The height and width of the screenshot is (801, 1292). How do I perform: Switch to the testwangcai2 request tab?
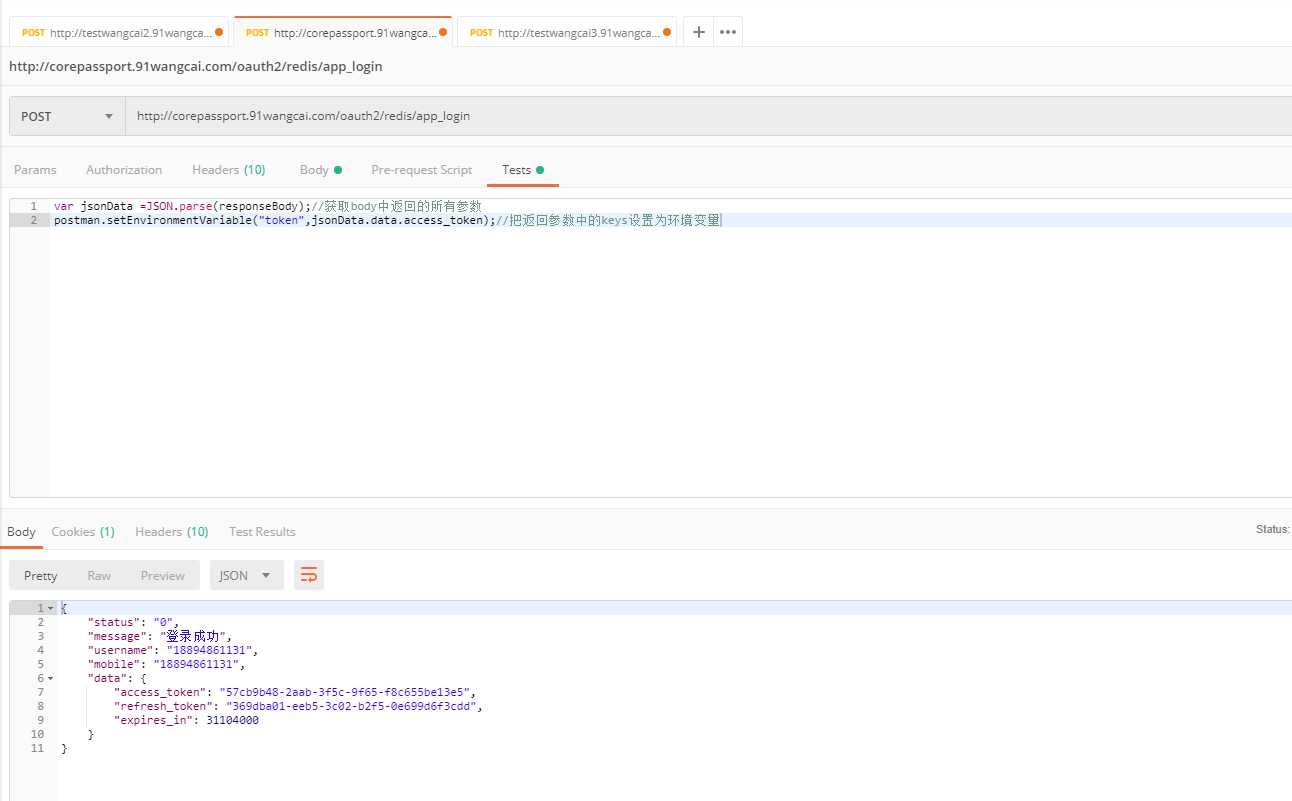119,32
